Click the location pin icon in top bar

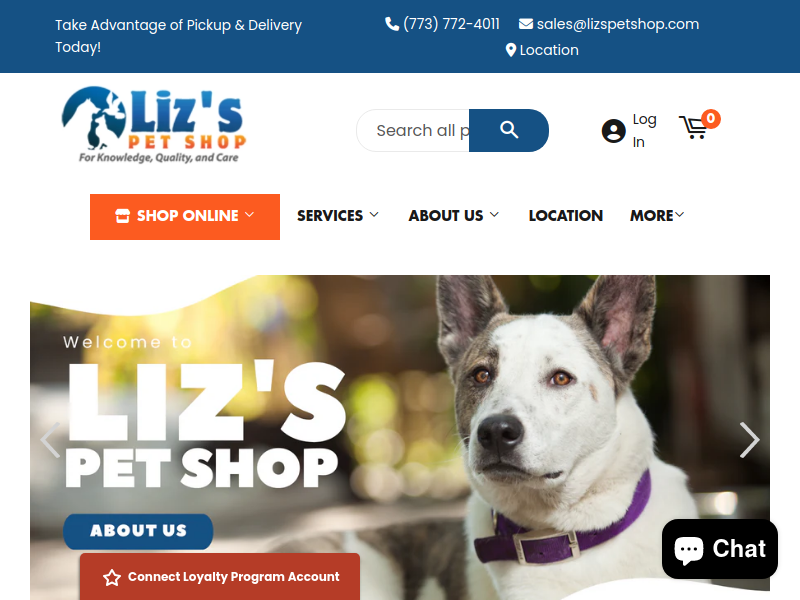(510, 50)
